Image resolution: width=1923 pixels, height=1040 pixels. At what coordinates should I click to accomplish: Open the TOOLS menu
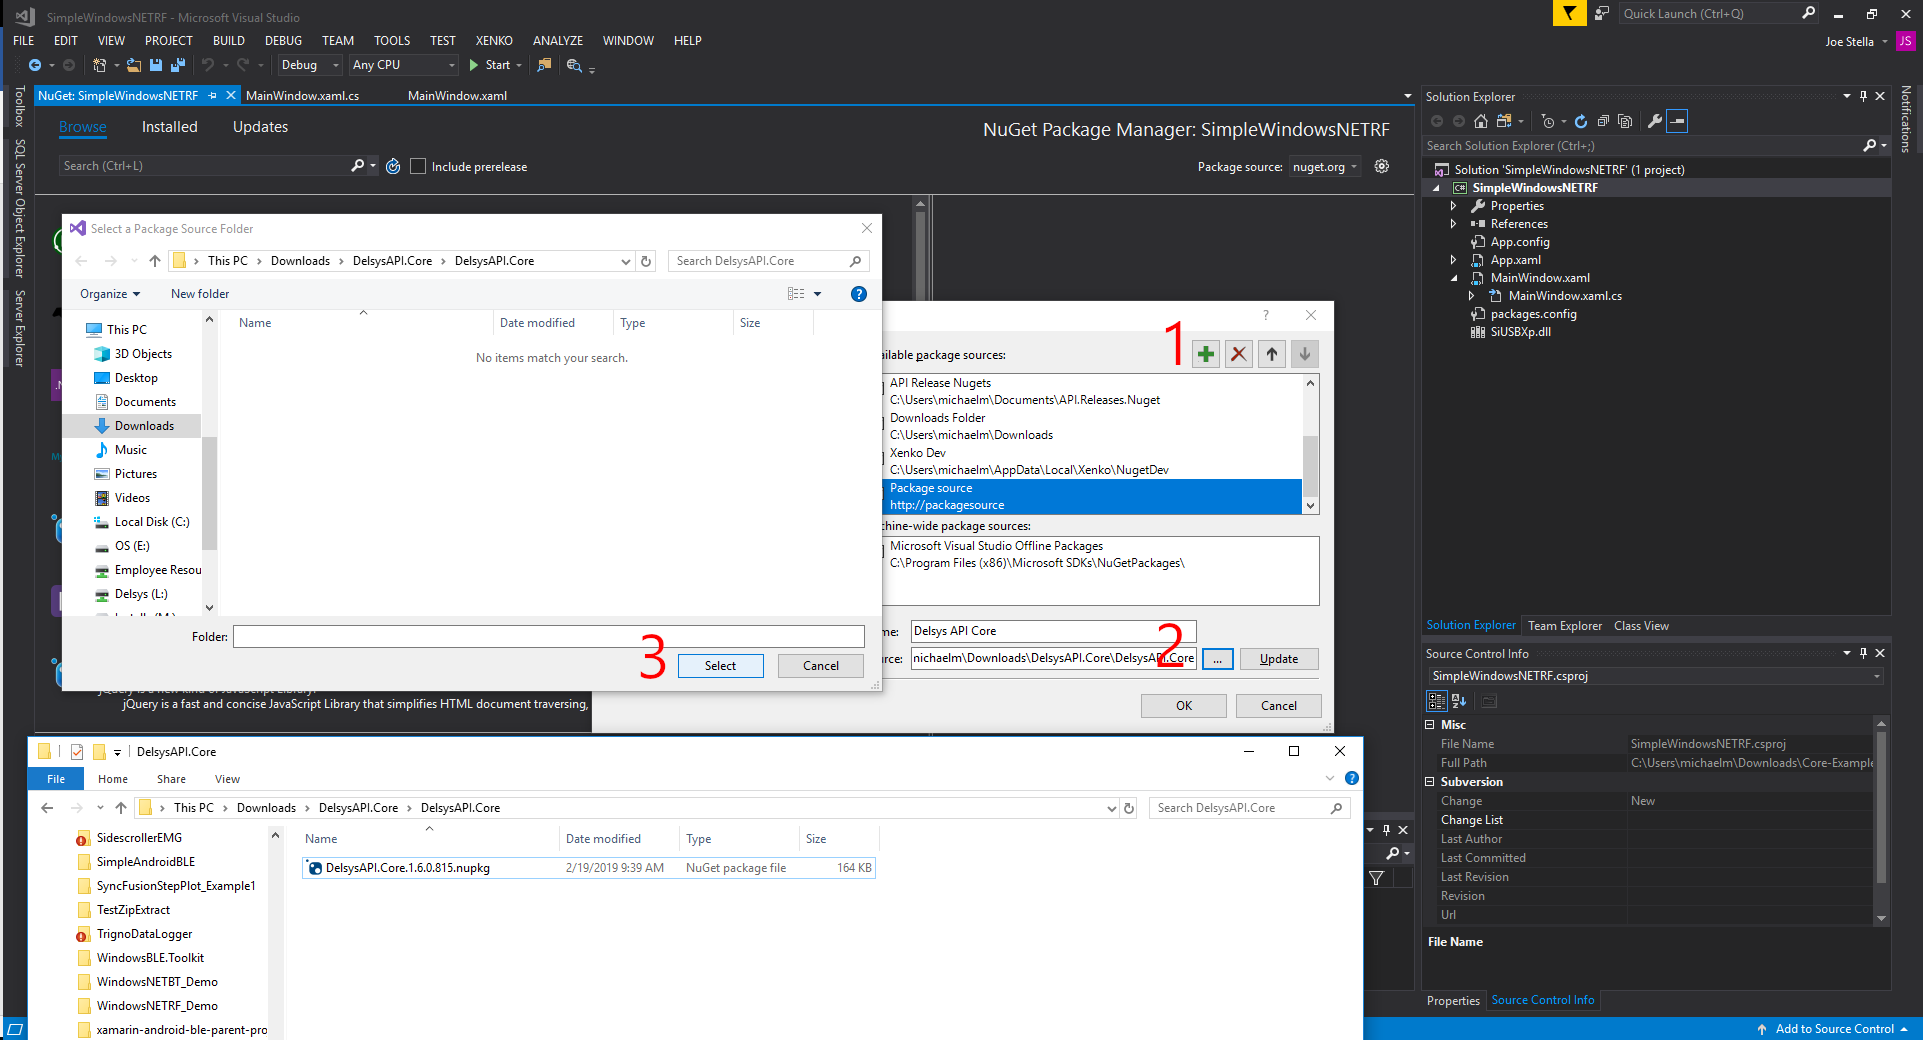coord(392,41)
